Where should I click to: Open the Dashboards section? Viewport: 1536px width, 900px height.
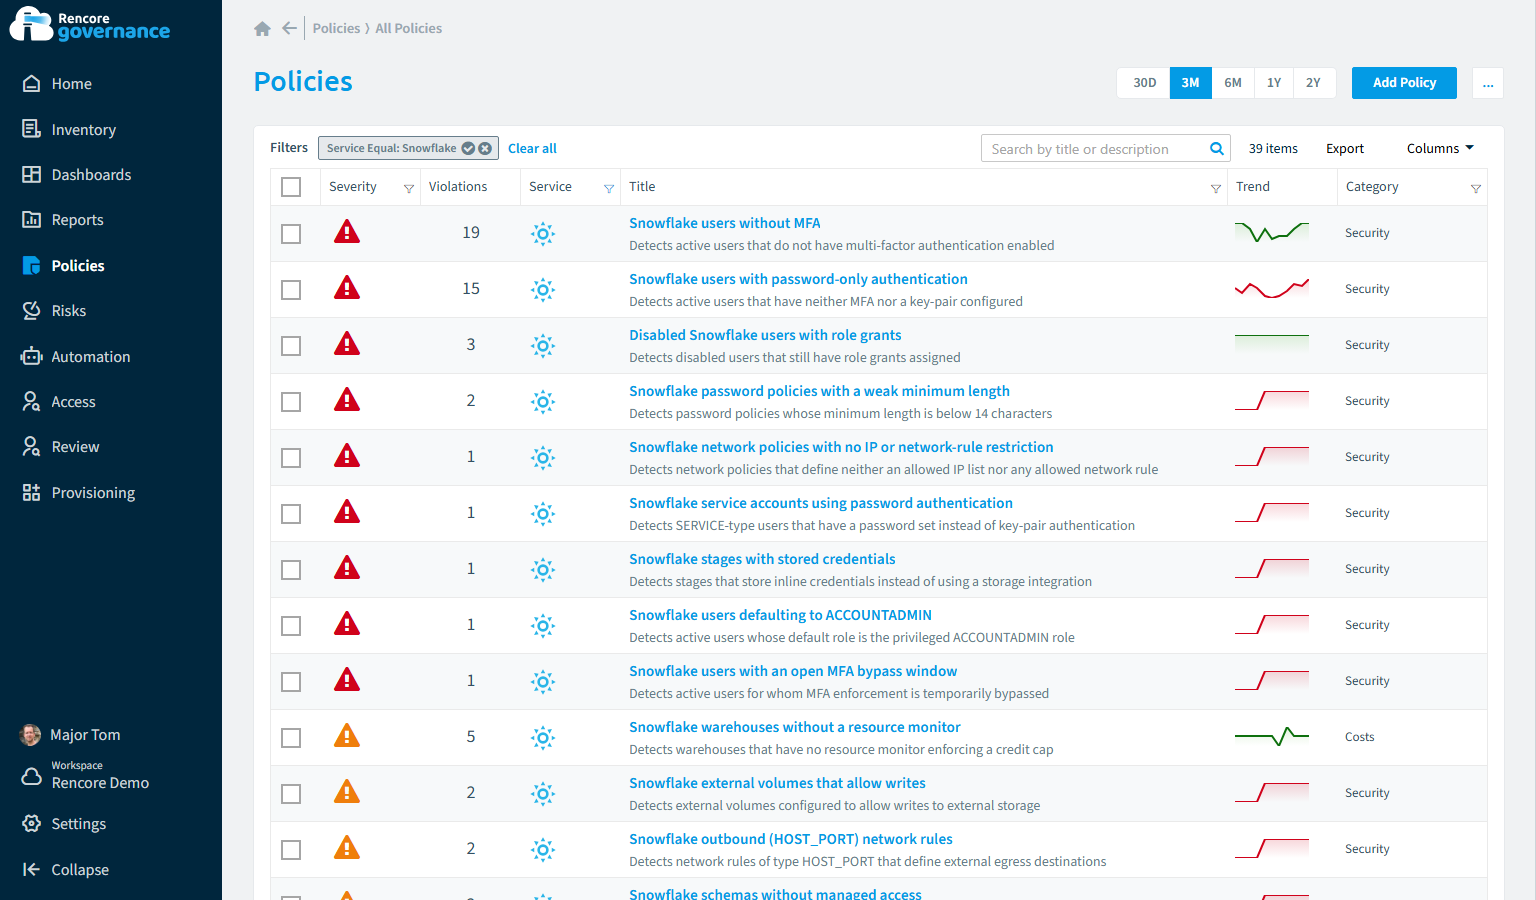(x=91, y=175)
